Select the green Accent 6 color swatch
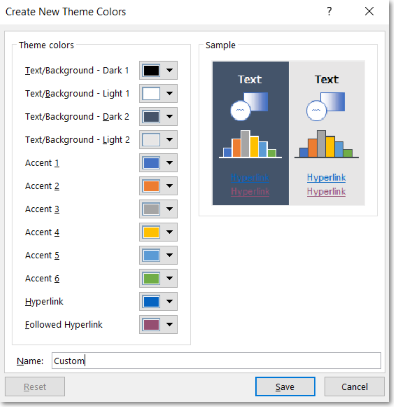This screenshot has width=394, height=407. coord(151,278)
